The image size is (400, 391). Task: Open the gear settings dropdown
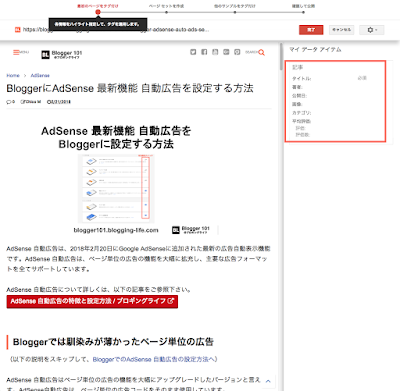pyautogui.click(x=372, y=30)
